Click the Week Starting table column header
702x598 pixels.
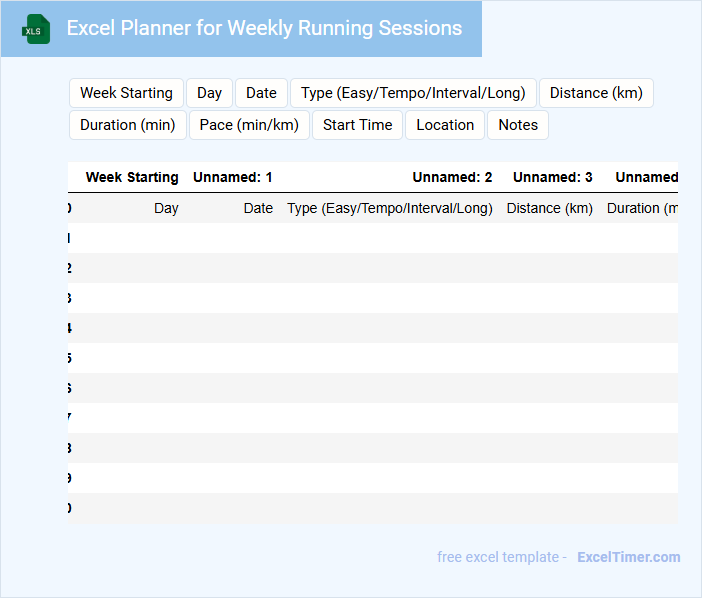pyautogui.click(x=132, y=177)
